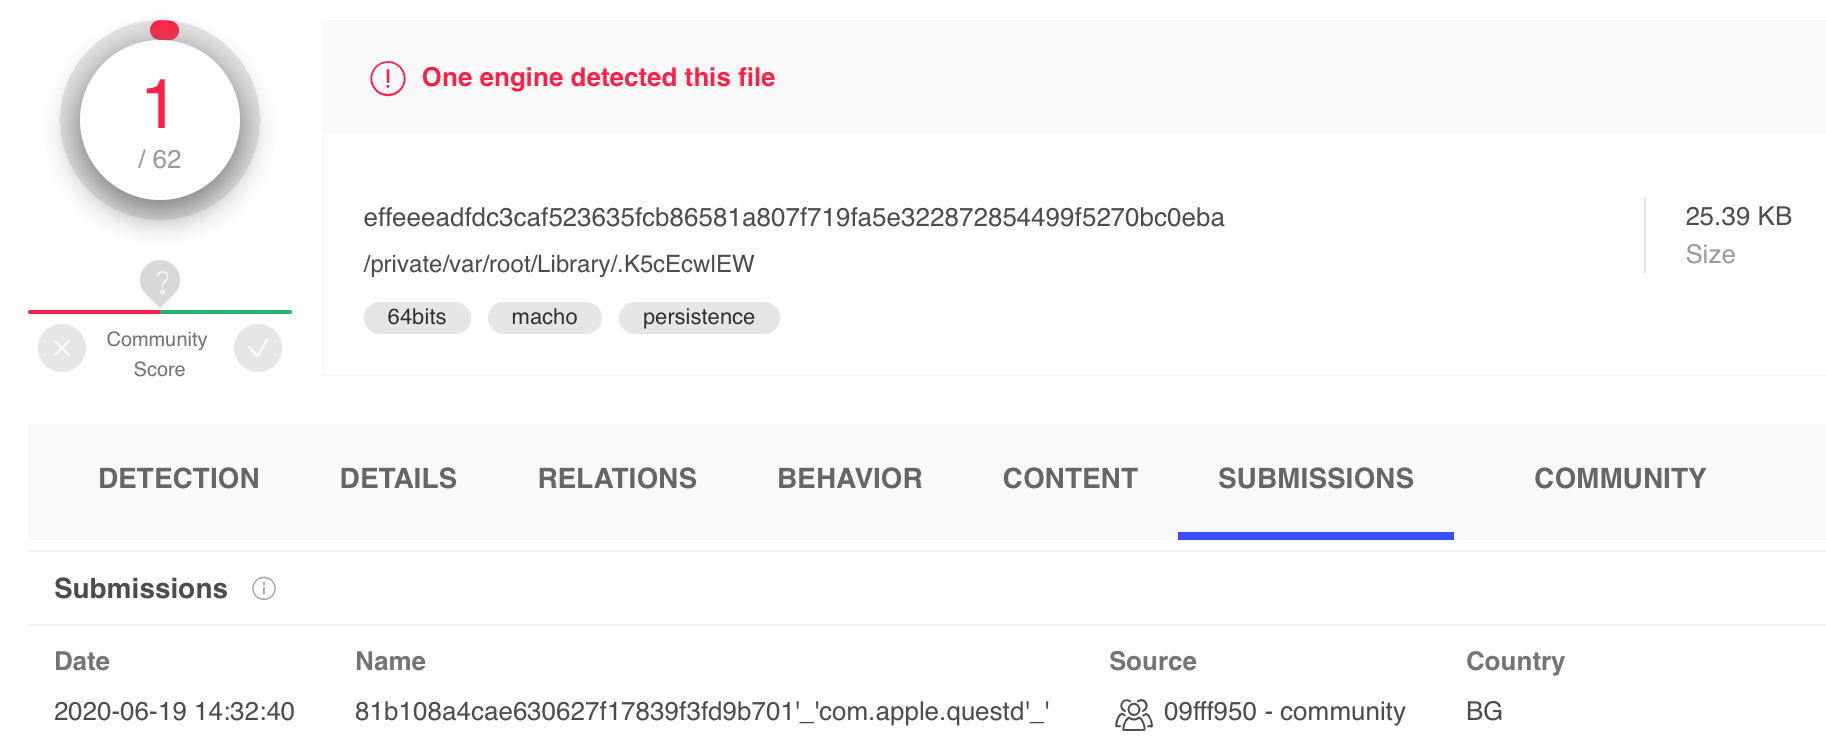1826x754 pixels.
Task: Vote malicious with the X community button
Action: coord(62,348)
